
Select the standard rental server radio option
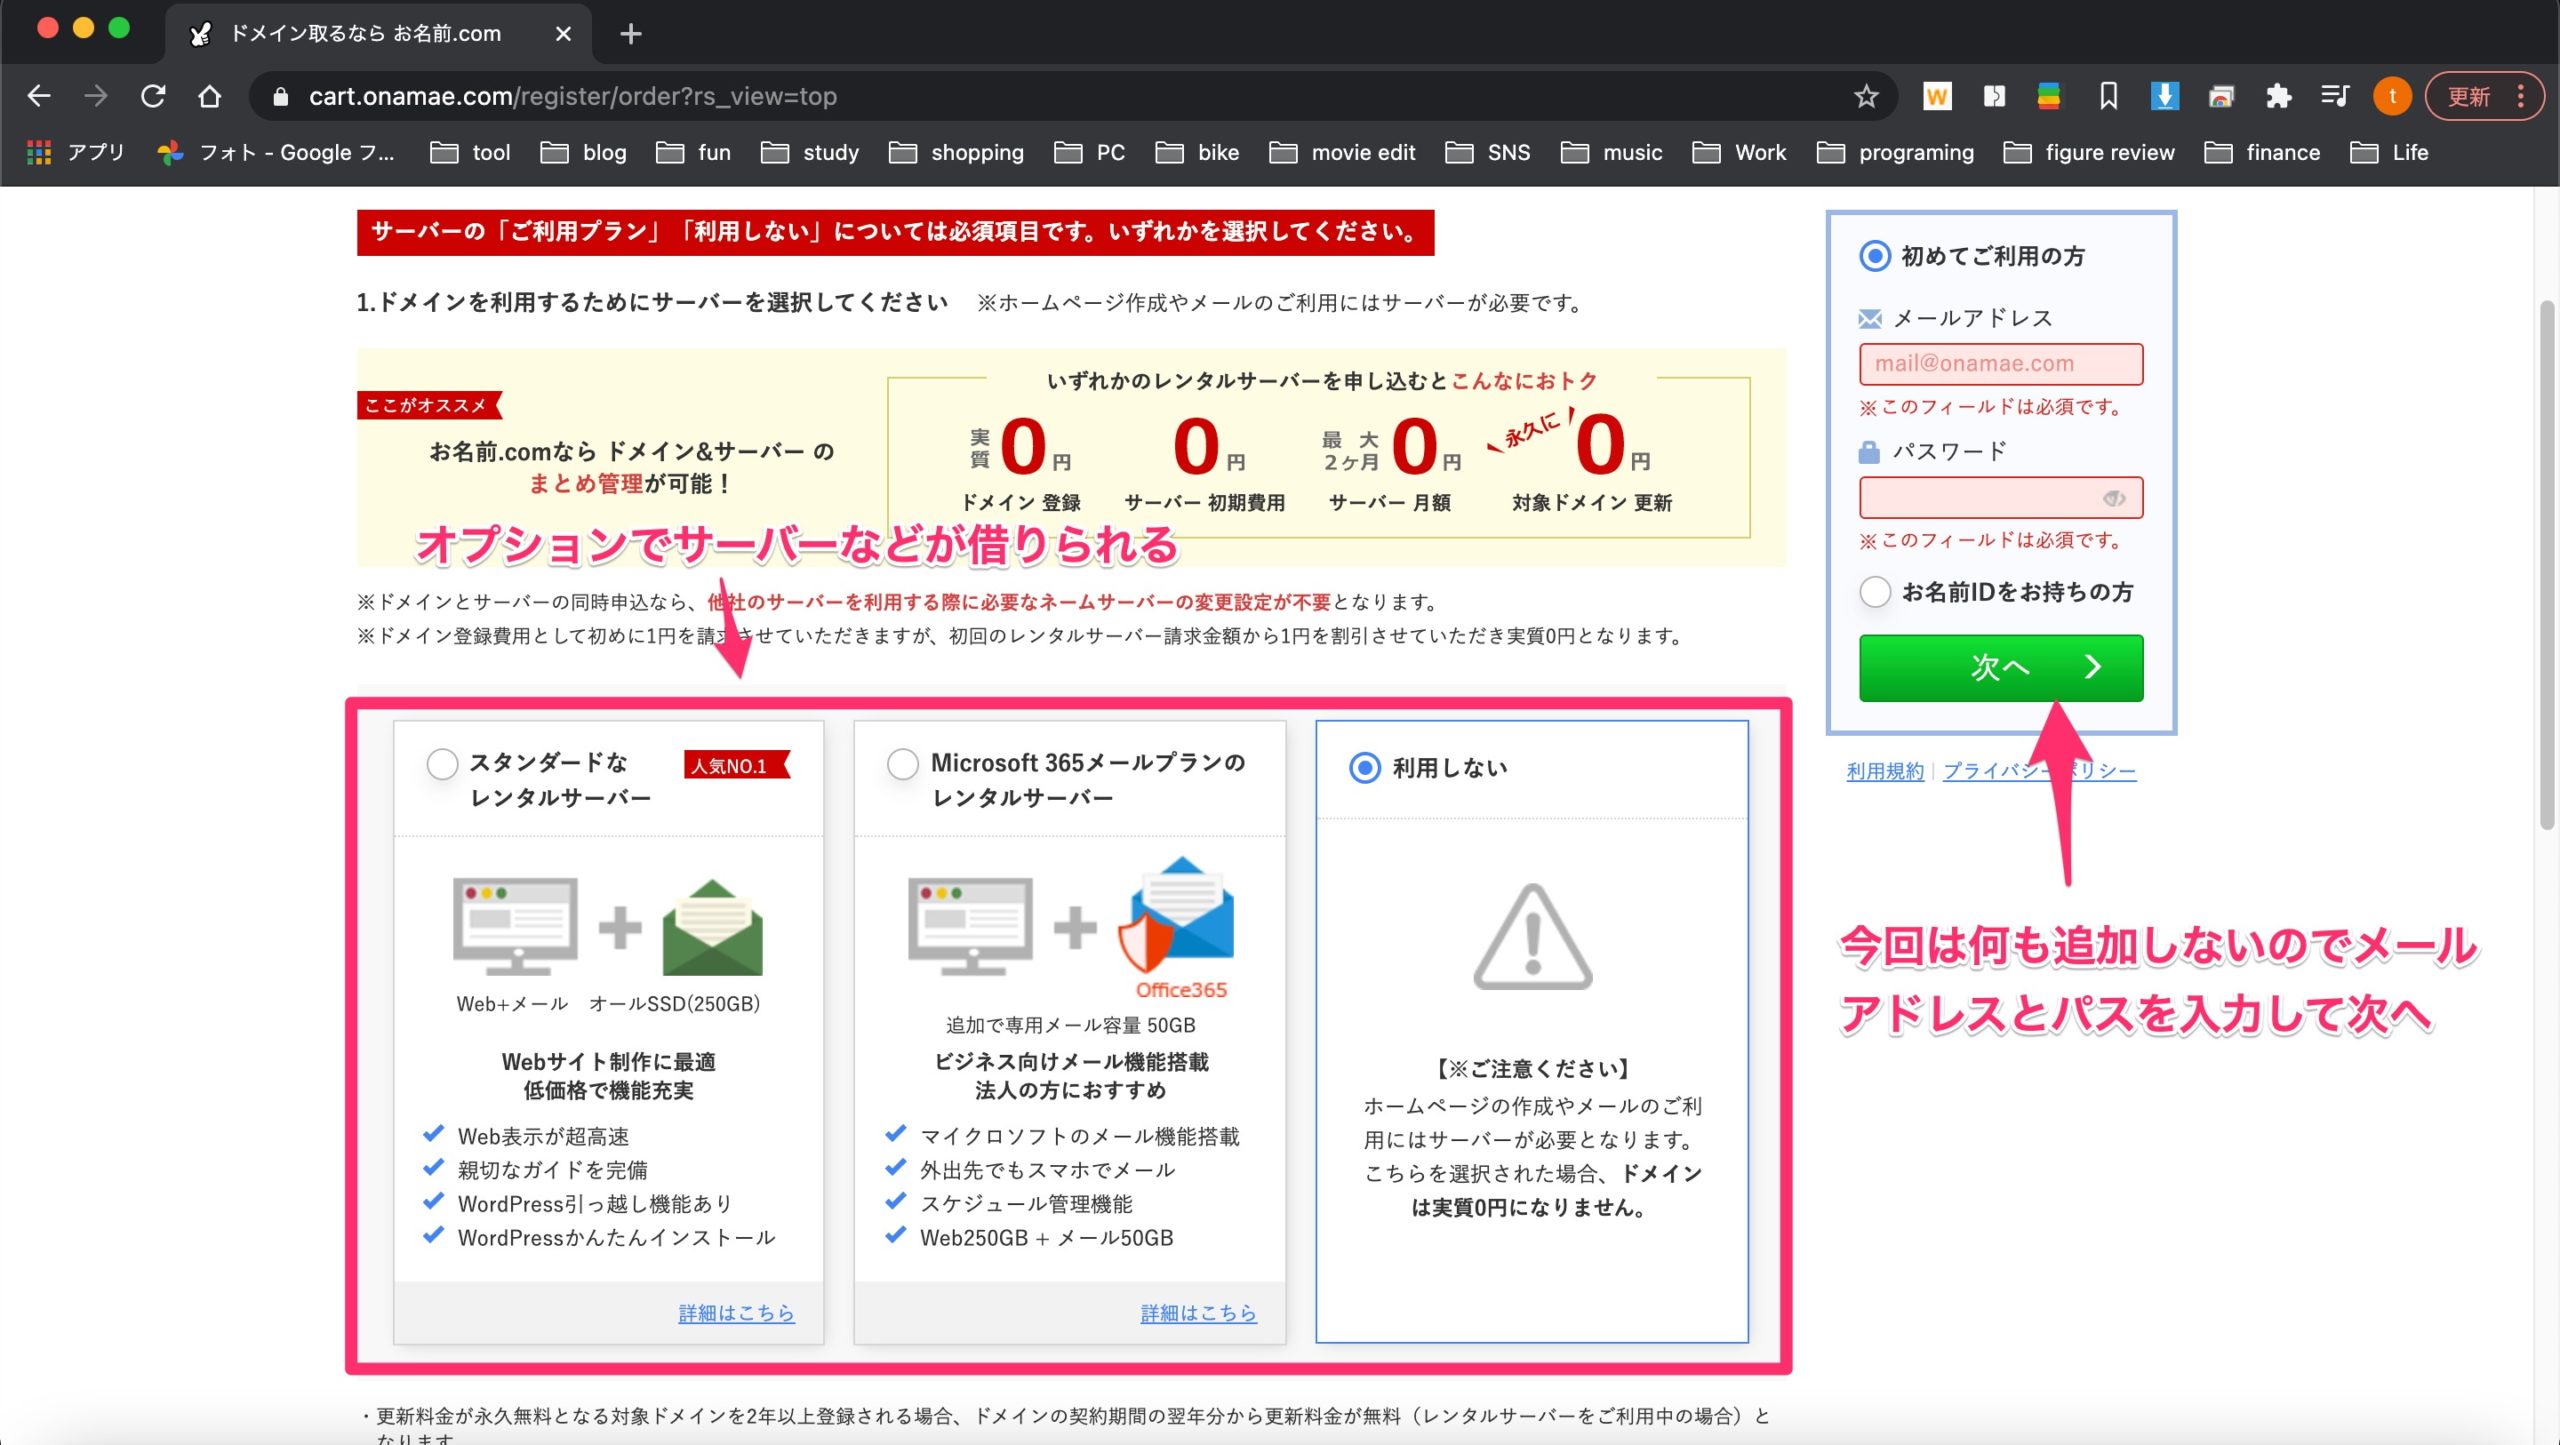click(x=442, y=764)
